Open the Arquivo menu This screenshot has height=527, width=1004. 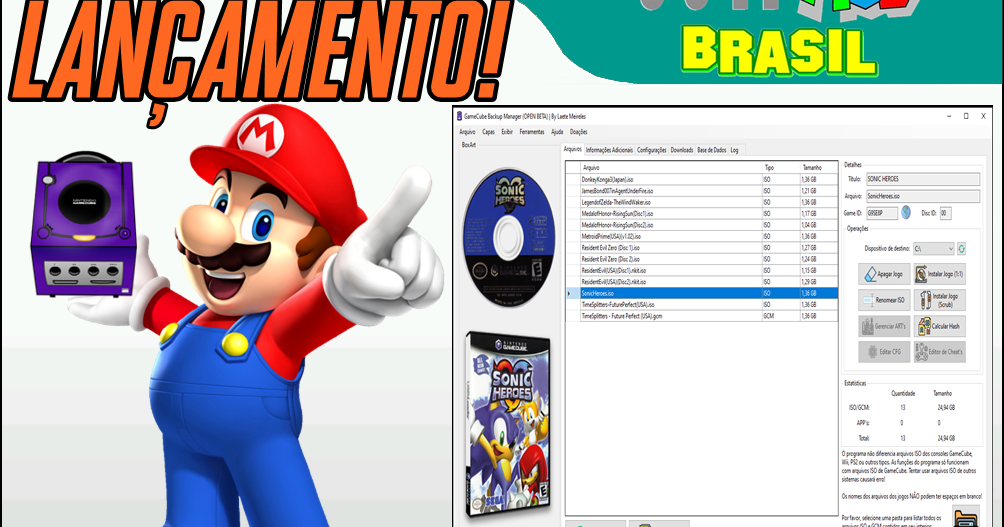[467, 132]
